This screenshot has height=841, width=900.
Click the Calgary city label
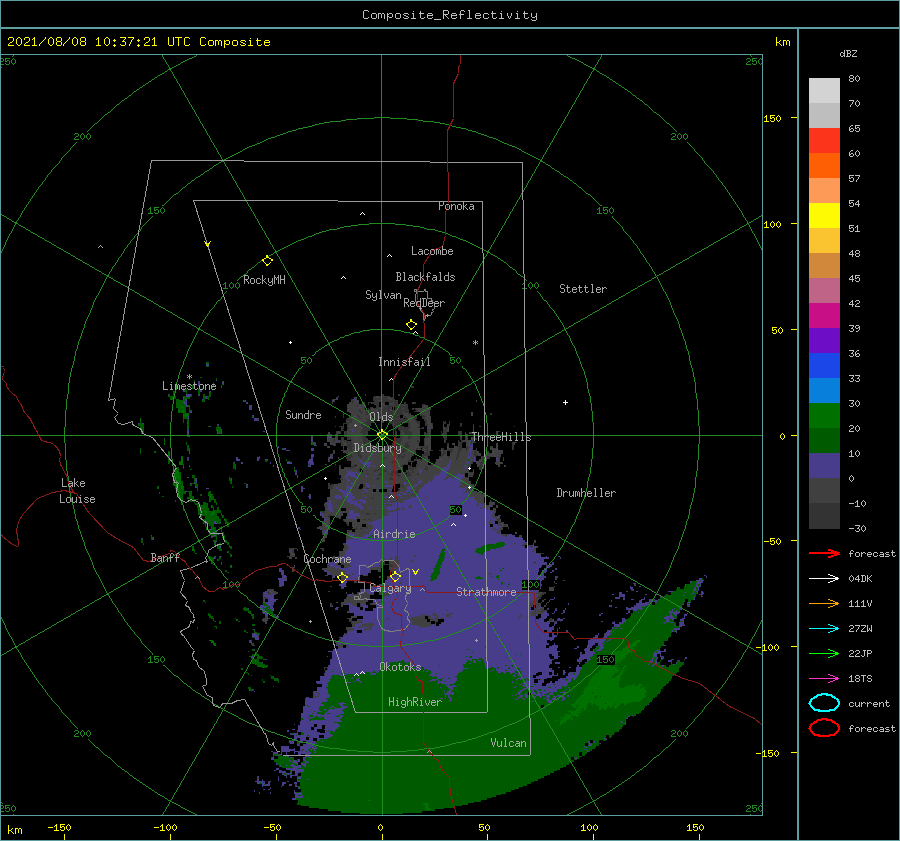click(390, 588)
